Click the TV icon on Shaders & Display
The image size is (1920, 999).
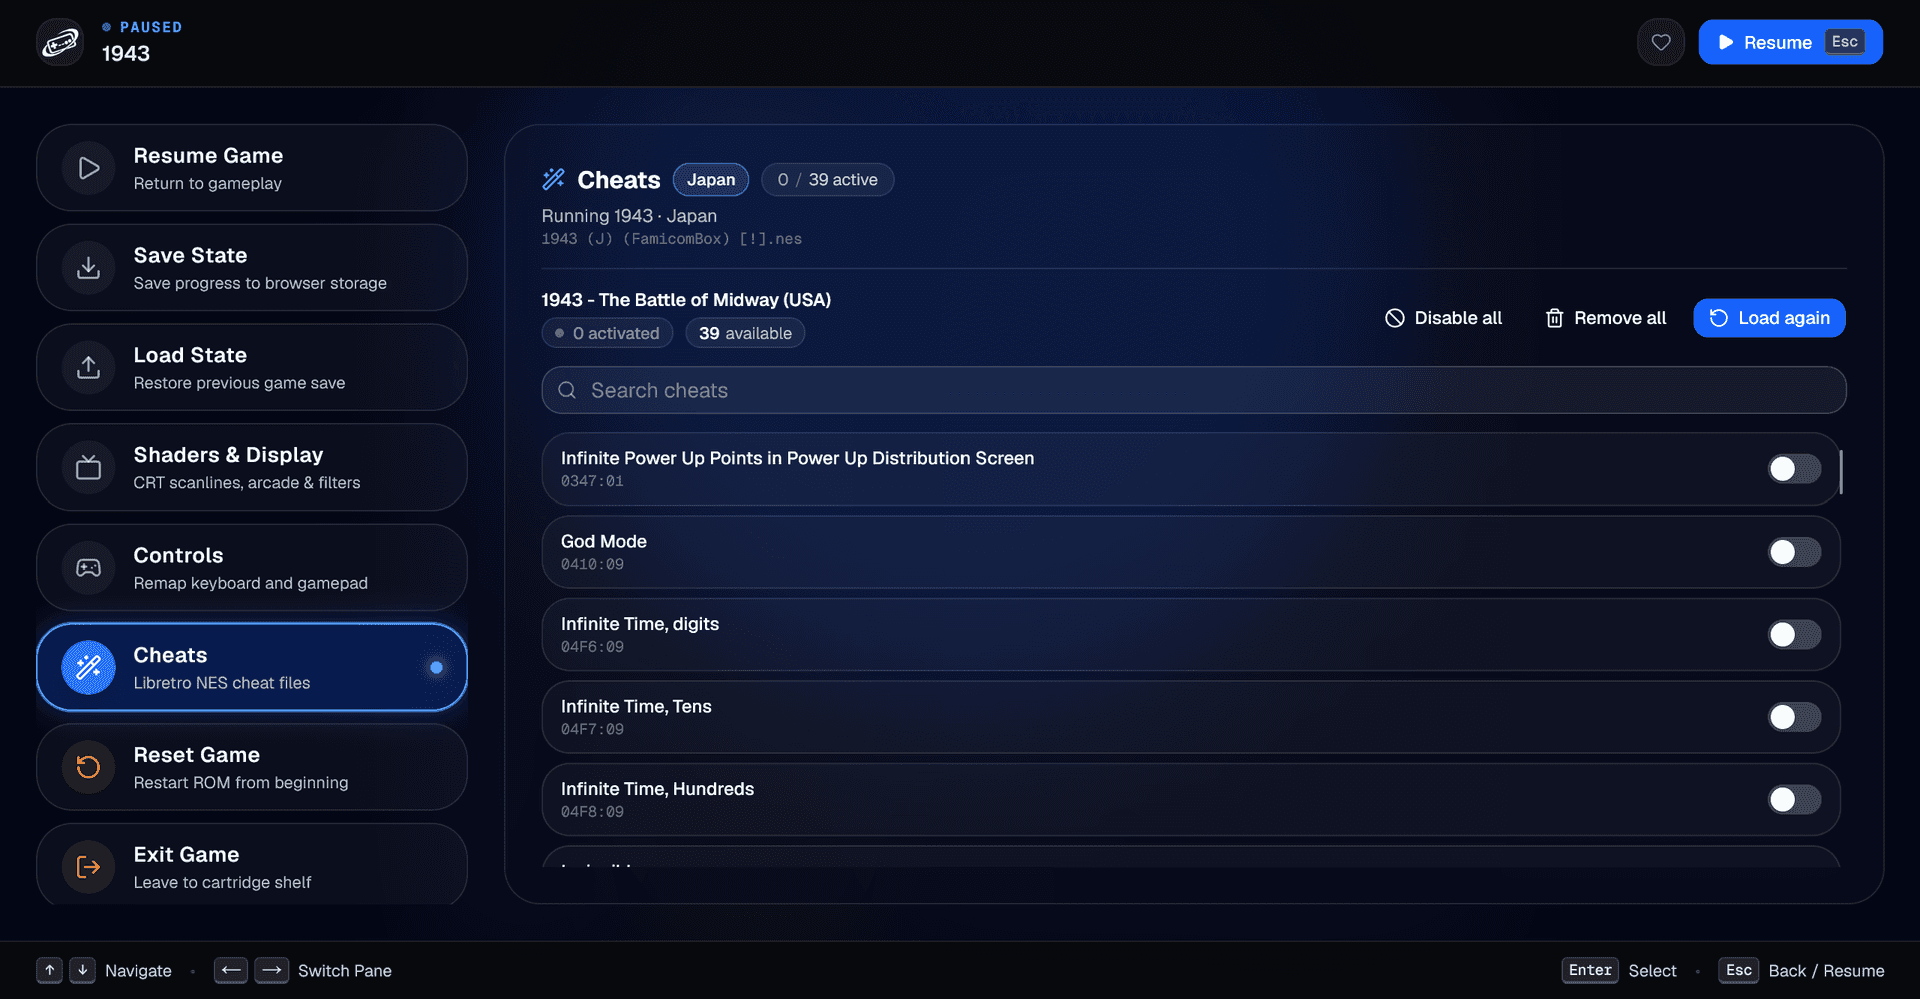point(89,467)
